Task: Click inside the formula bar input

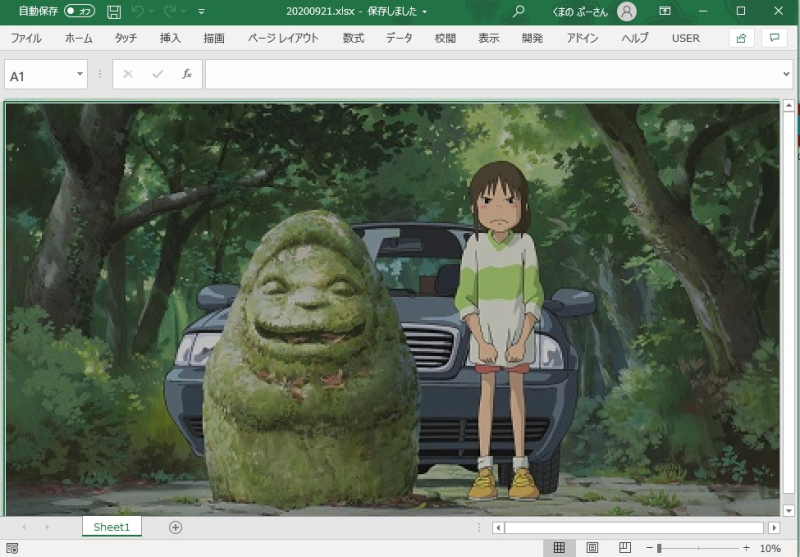Action: 493,74
